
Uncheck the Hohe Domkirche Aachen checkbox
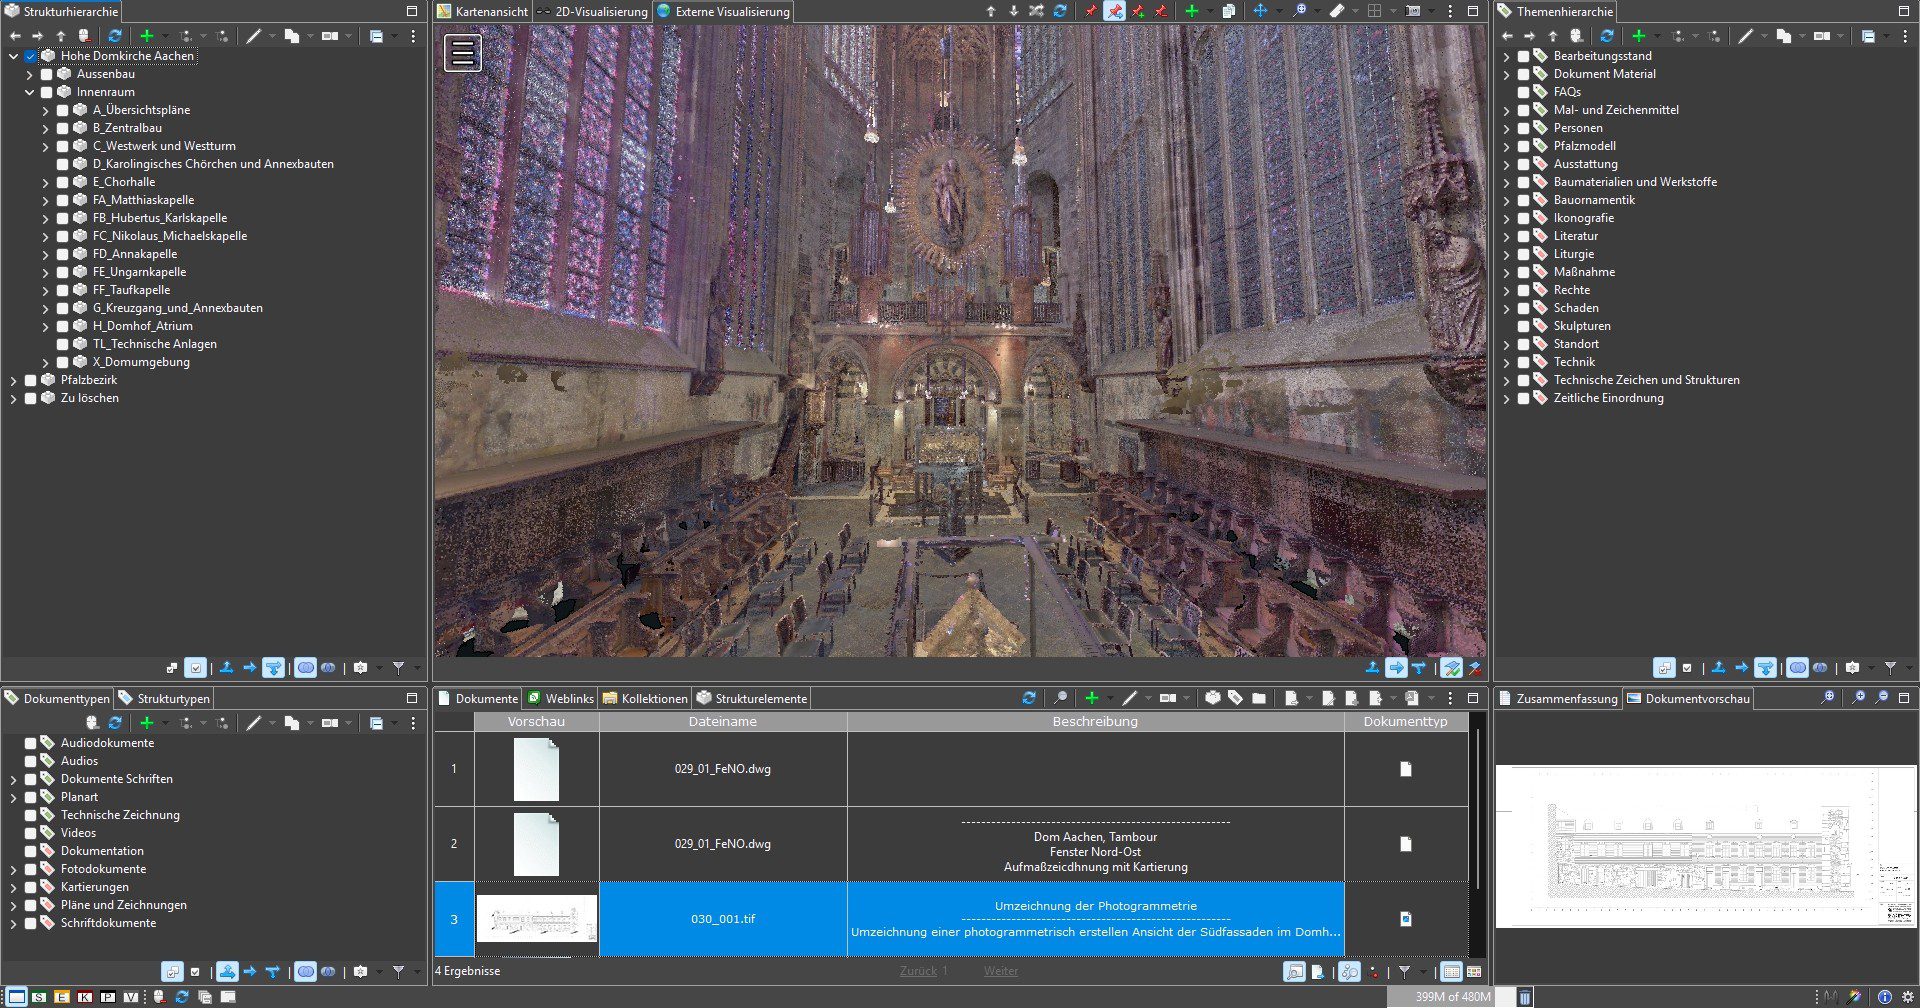click(31, 56)
